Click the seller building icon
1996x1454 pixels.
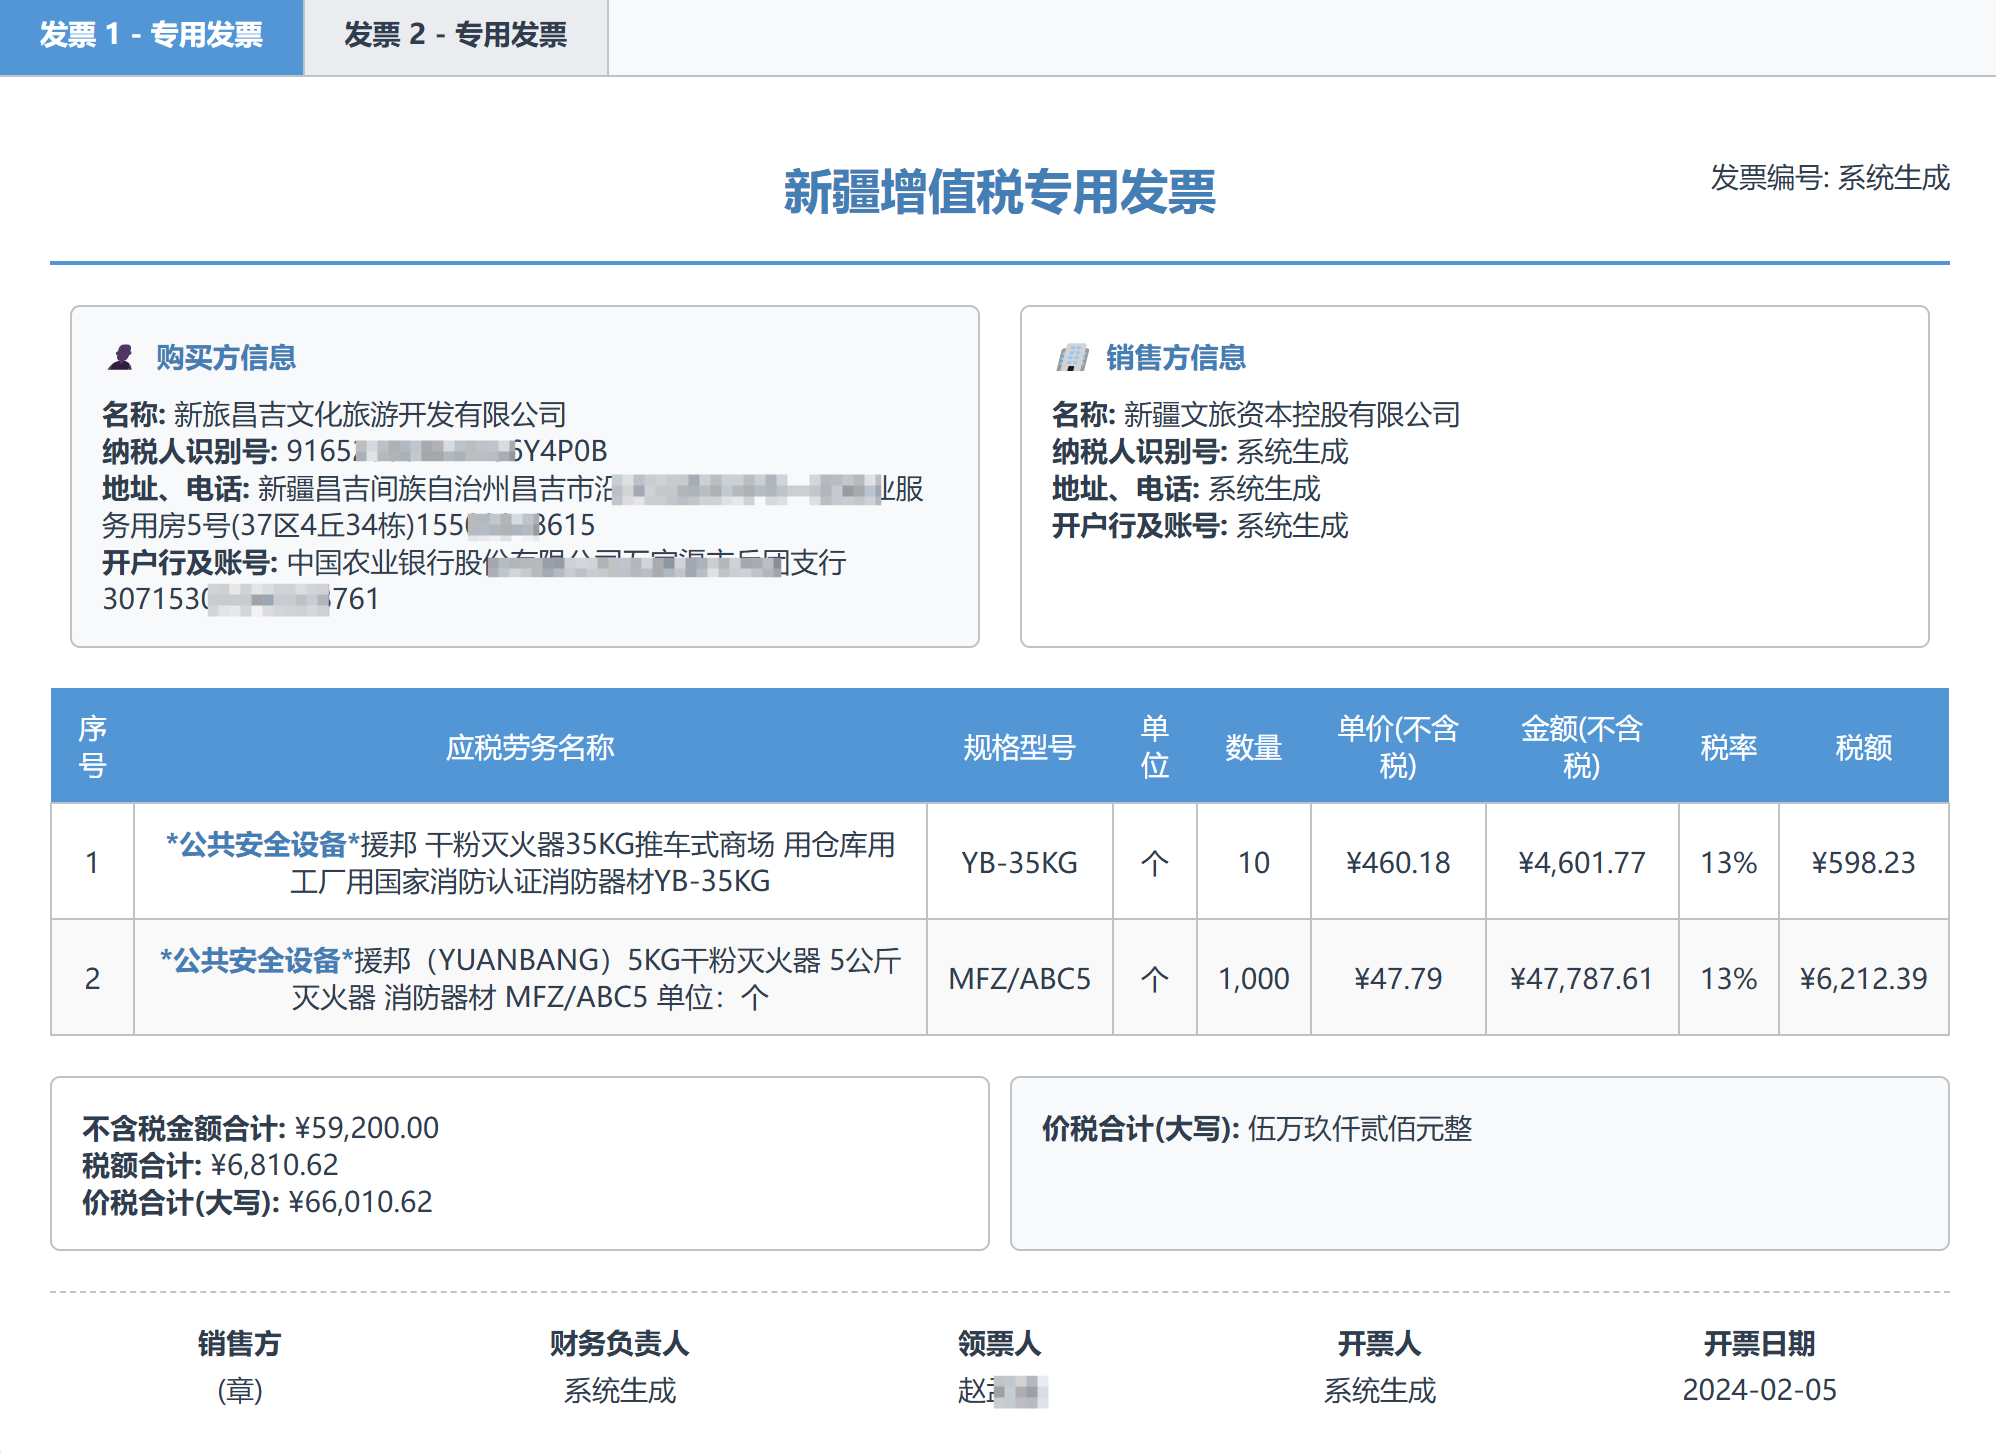1072,357
